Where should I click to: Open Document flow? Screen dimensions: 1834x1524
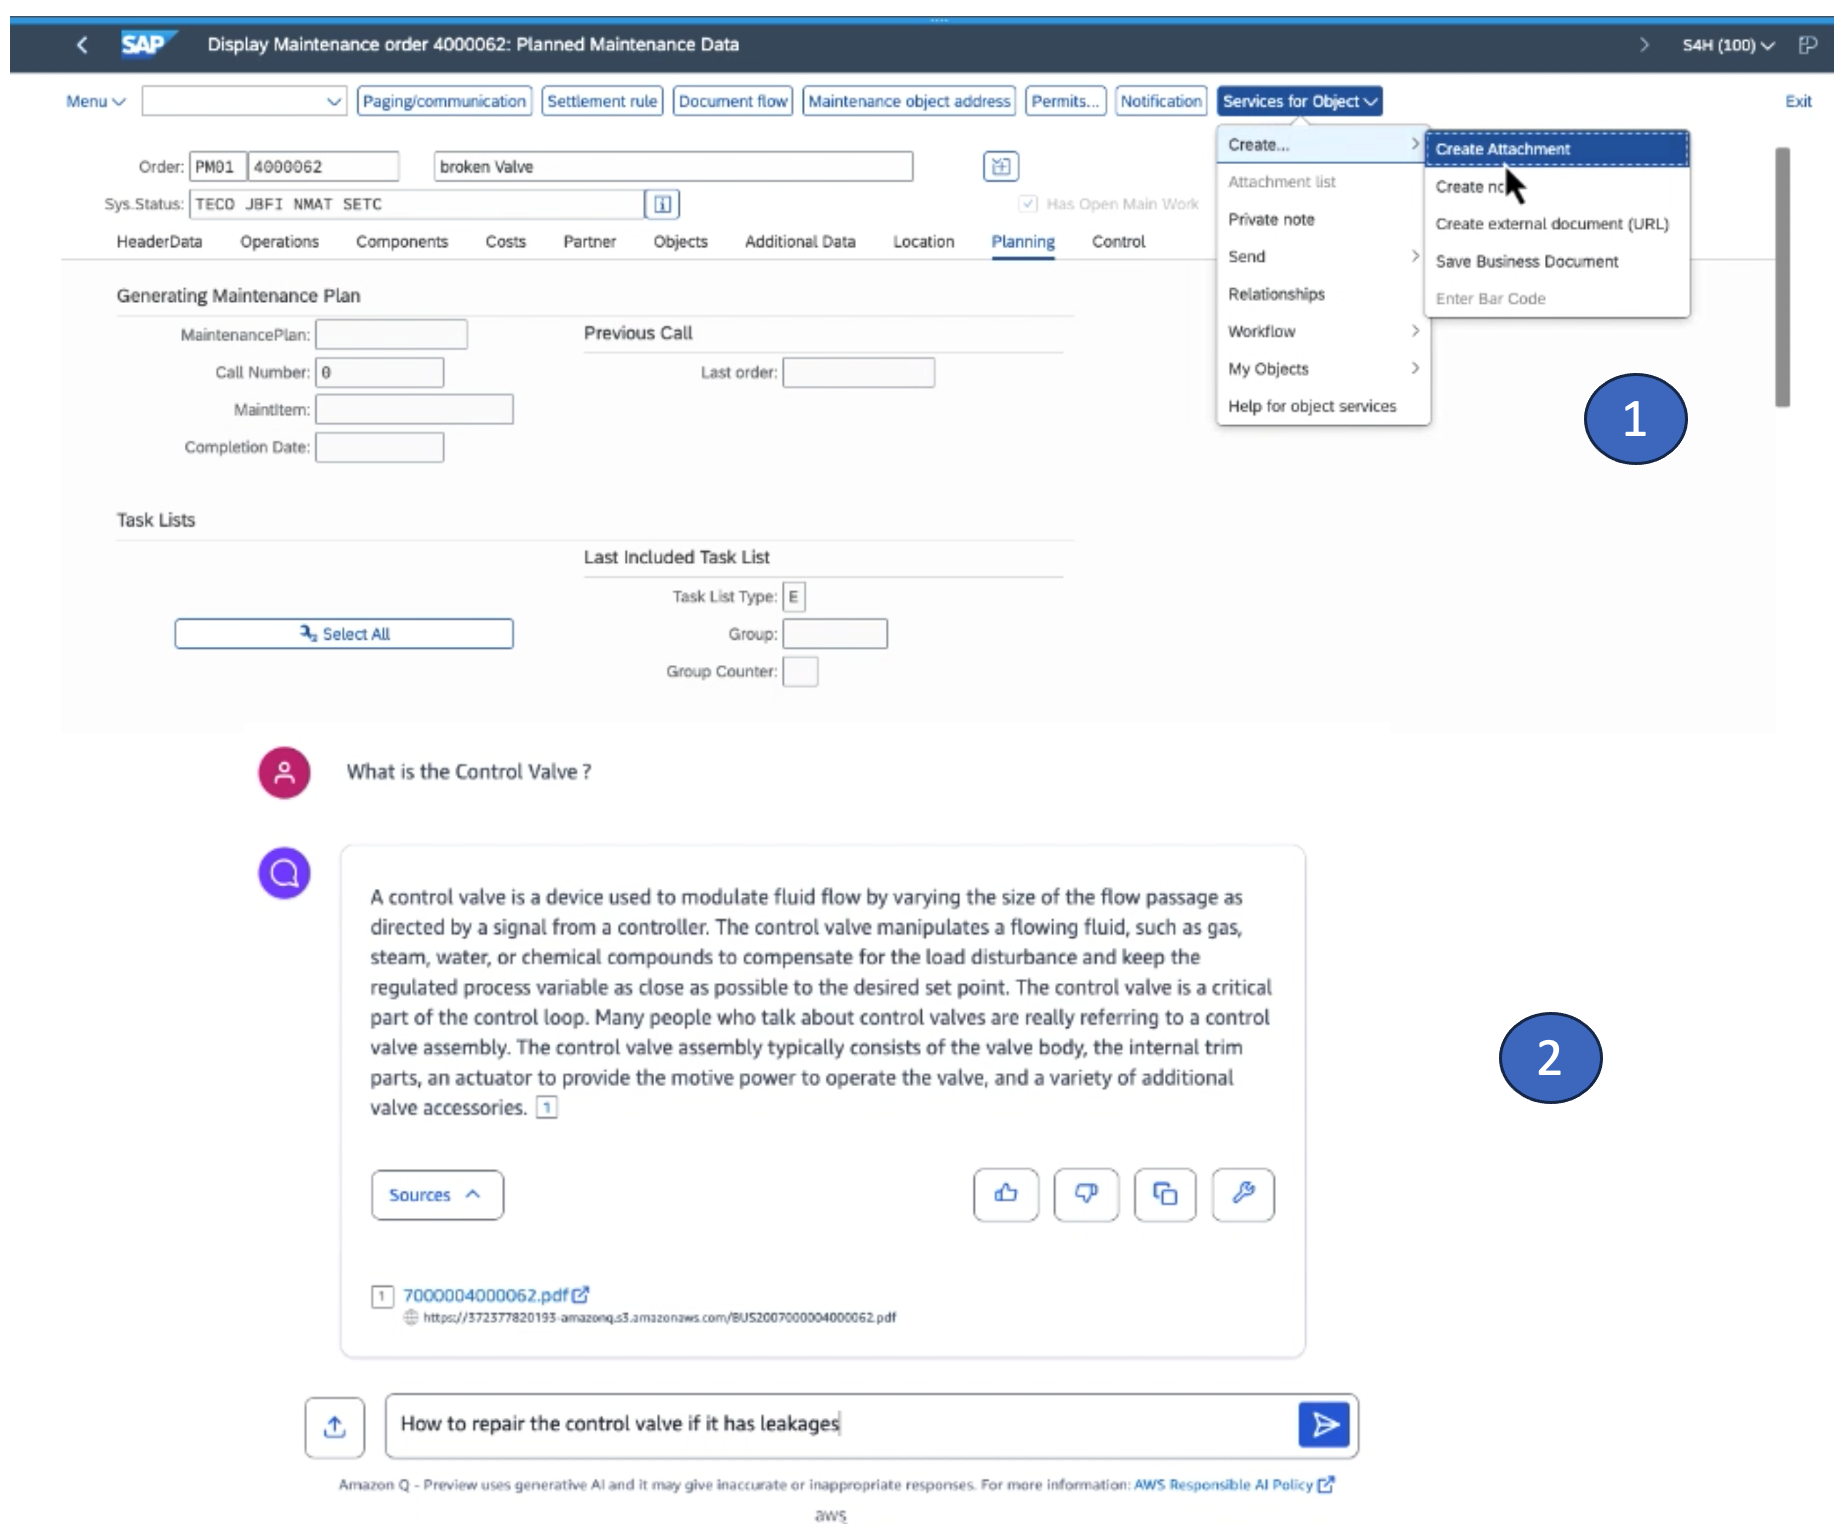tap(733, 101)
